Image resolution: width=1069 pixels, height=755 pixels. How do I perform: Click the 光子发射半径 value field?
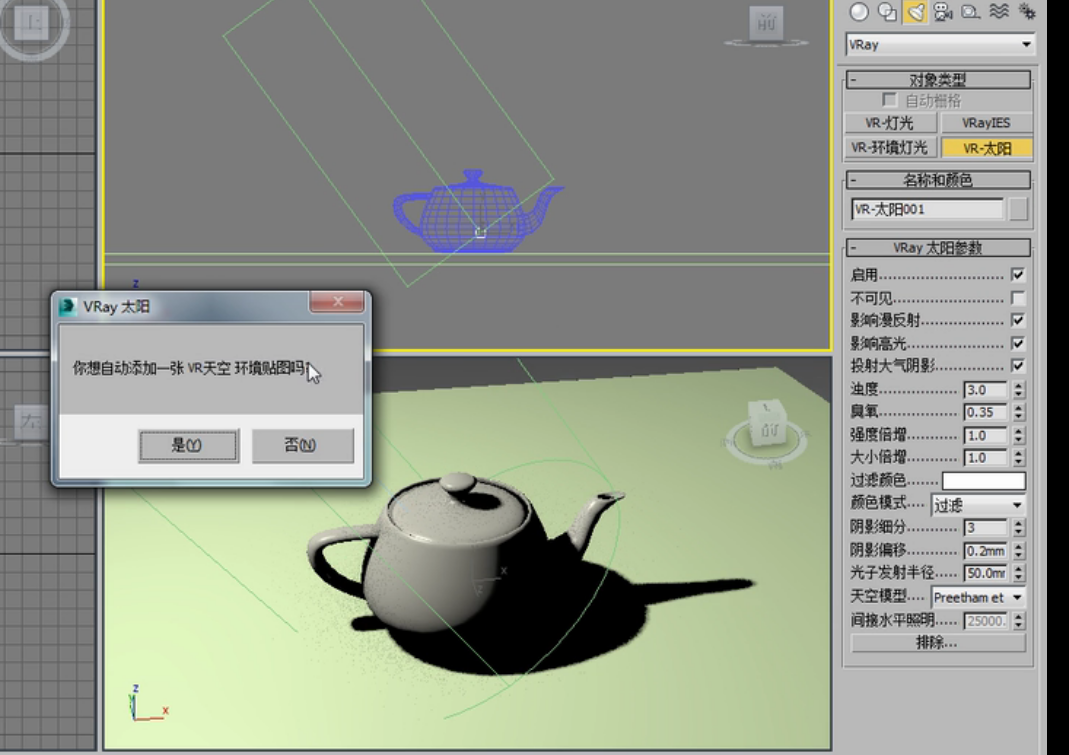[985, 573]
